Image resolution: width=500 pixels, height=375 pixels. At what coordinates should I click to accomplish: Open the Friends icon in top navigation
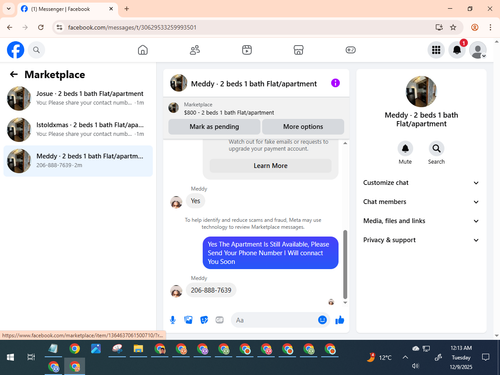pyautogui.click(x=195, y=50)
